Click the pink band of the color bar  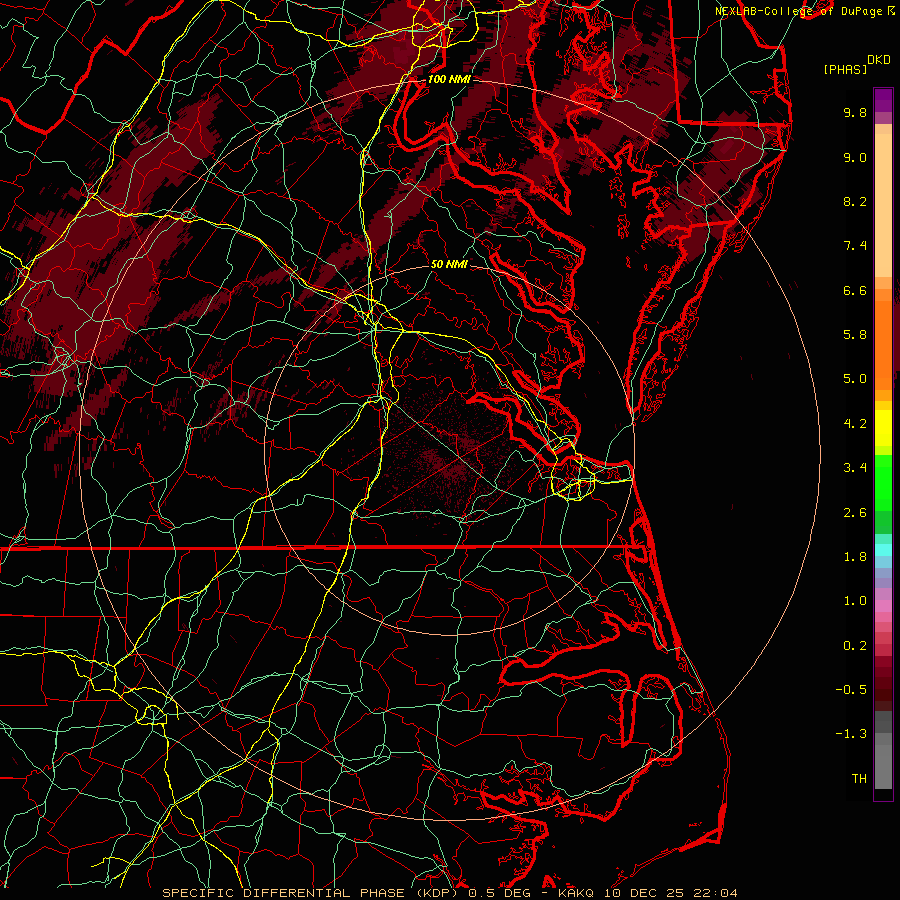pyautogui.click(x=883, y=606)
